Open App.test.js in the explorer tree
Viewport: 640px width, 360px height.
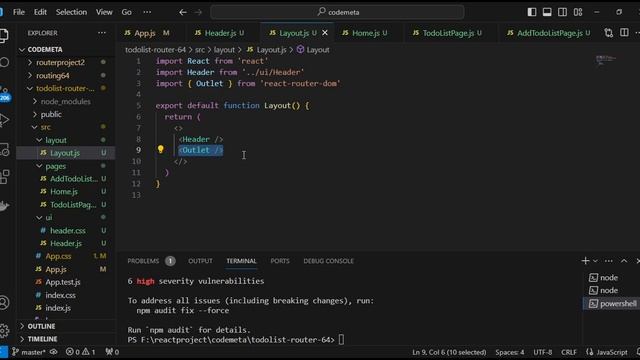point(65,282)
